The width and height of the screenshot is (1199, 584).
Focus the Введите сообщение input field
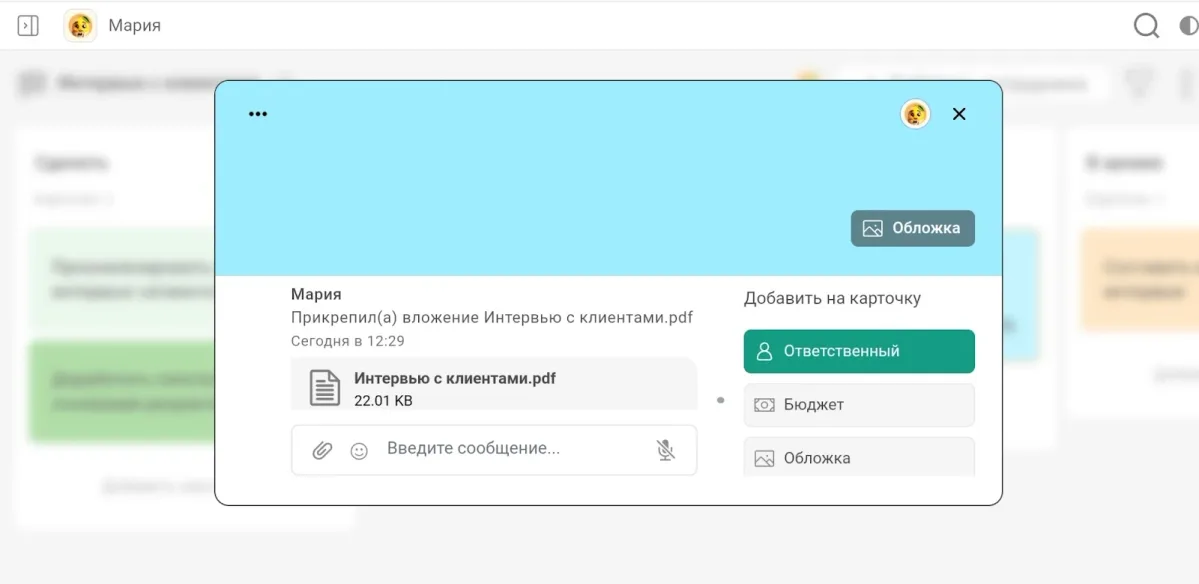pyautogui.click(x=510, y=449)
